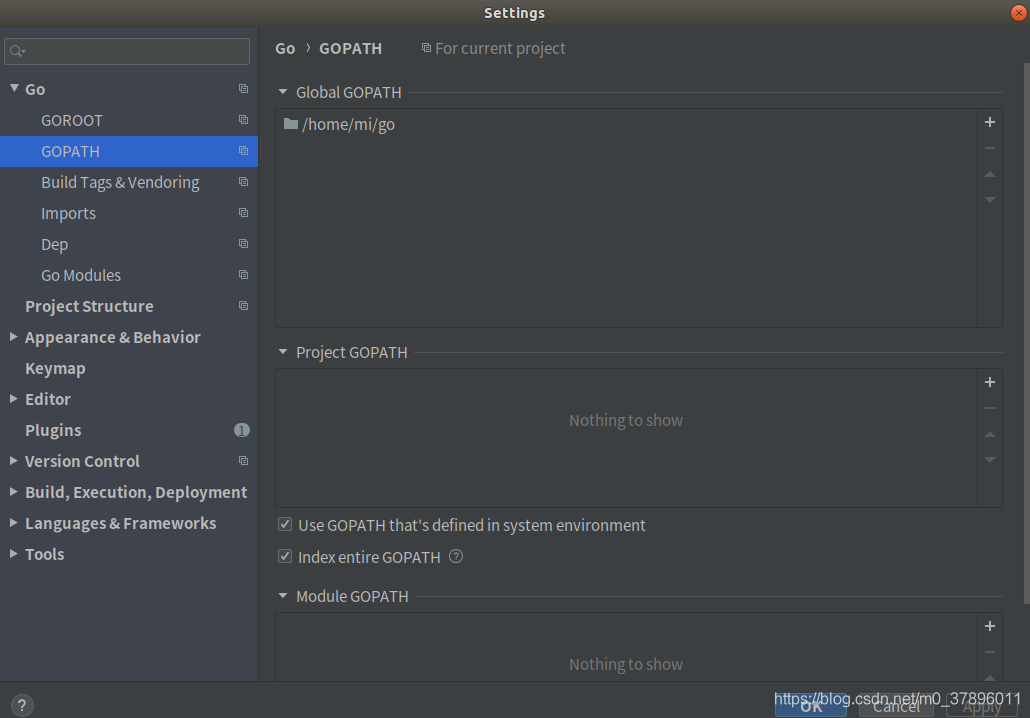Click the current-project pin icon beside GOROOT entry
The height and width of the screenshot is (718, 1030).
(x=243, y=120)
